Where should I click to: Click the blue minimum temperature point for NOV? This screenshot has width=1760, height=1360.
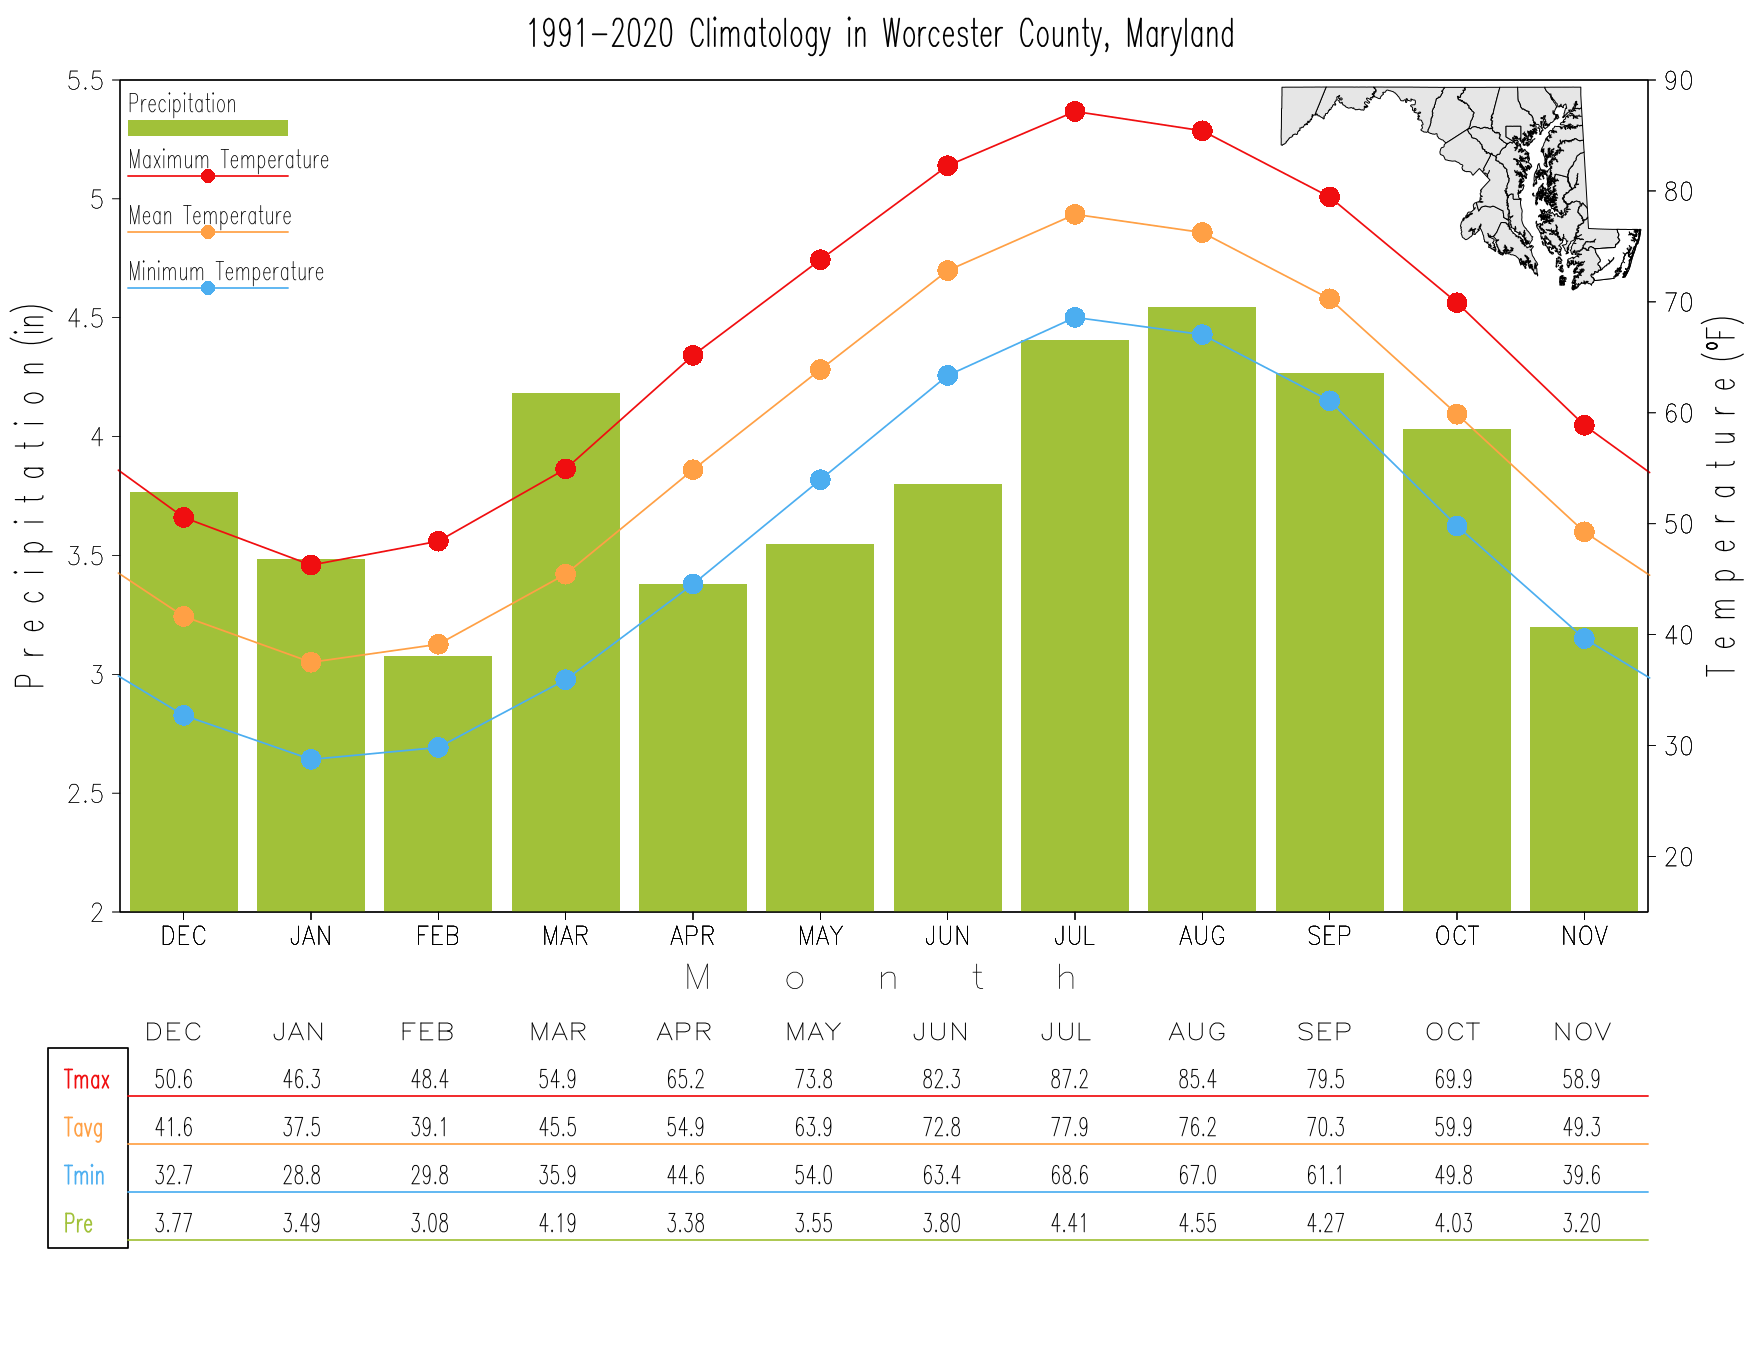[x=1584, y=638]
